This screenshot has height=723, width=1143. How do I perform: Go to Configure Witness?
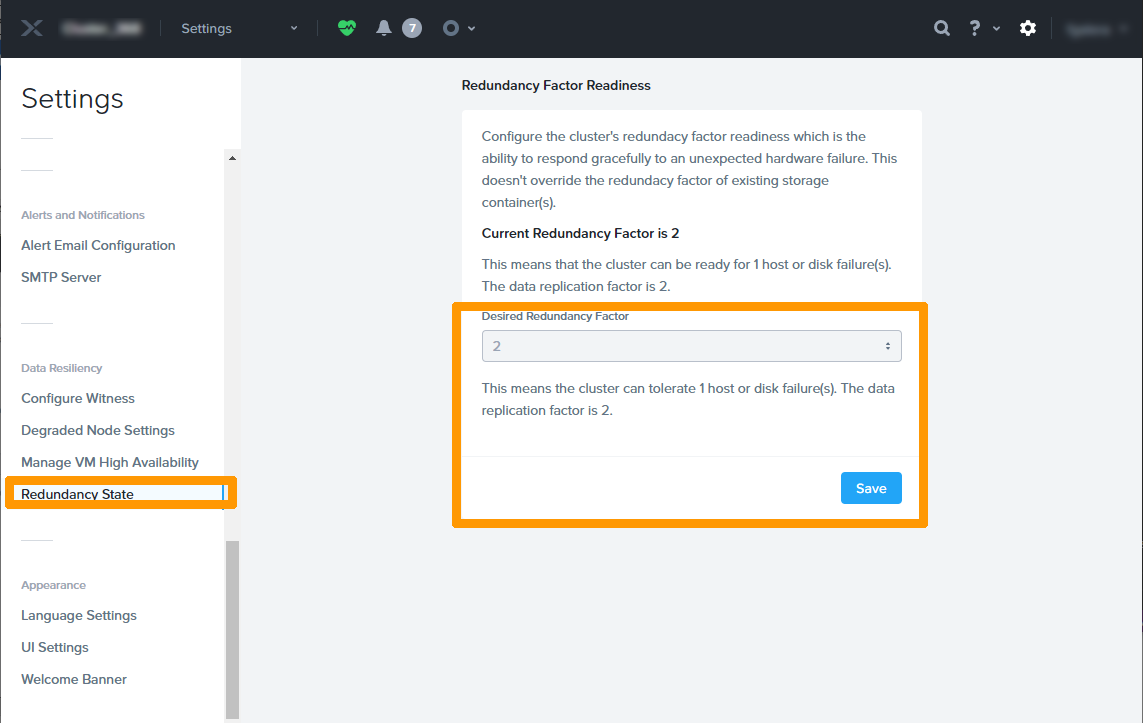(x=78, y=398)
